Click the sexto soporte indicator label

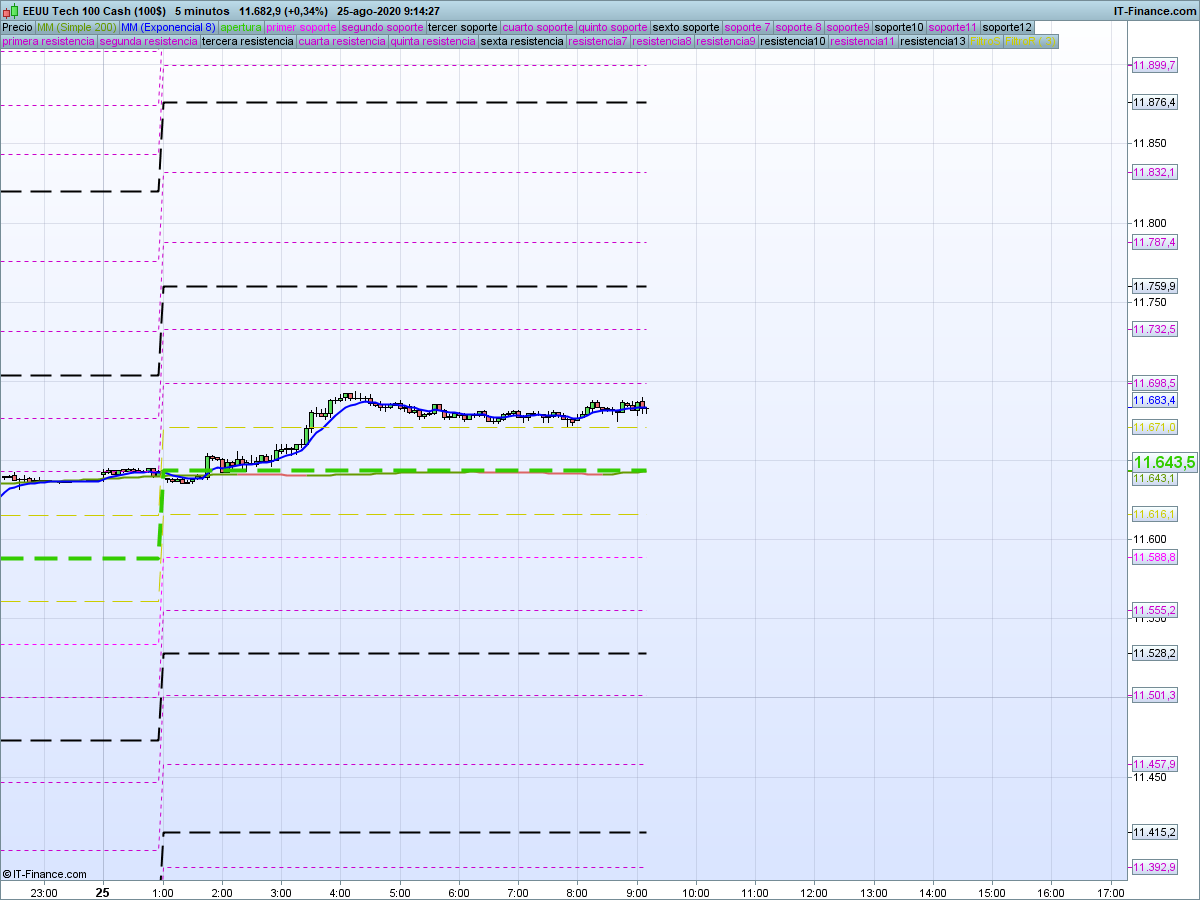point(685,27)
